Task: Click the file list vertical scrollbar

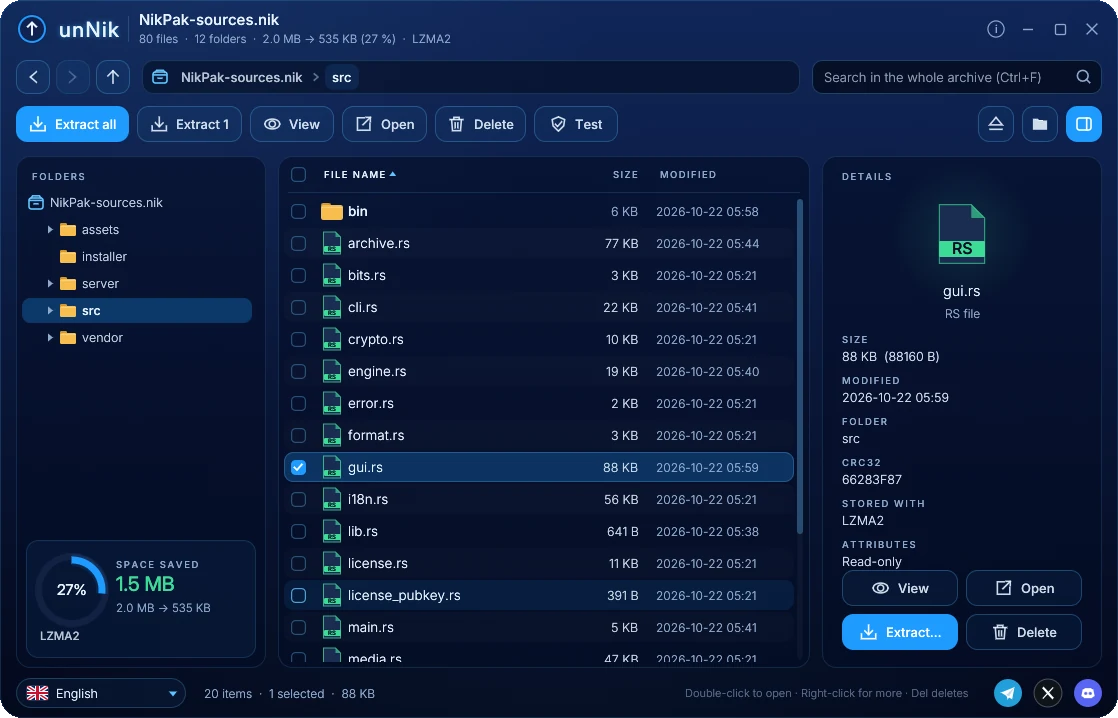Action: (x=799, y=366)
